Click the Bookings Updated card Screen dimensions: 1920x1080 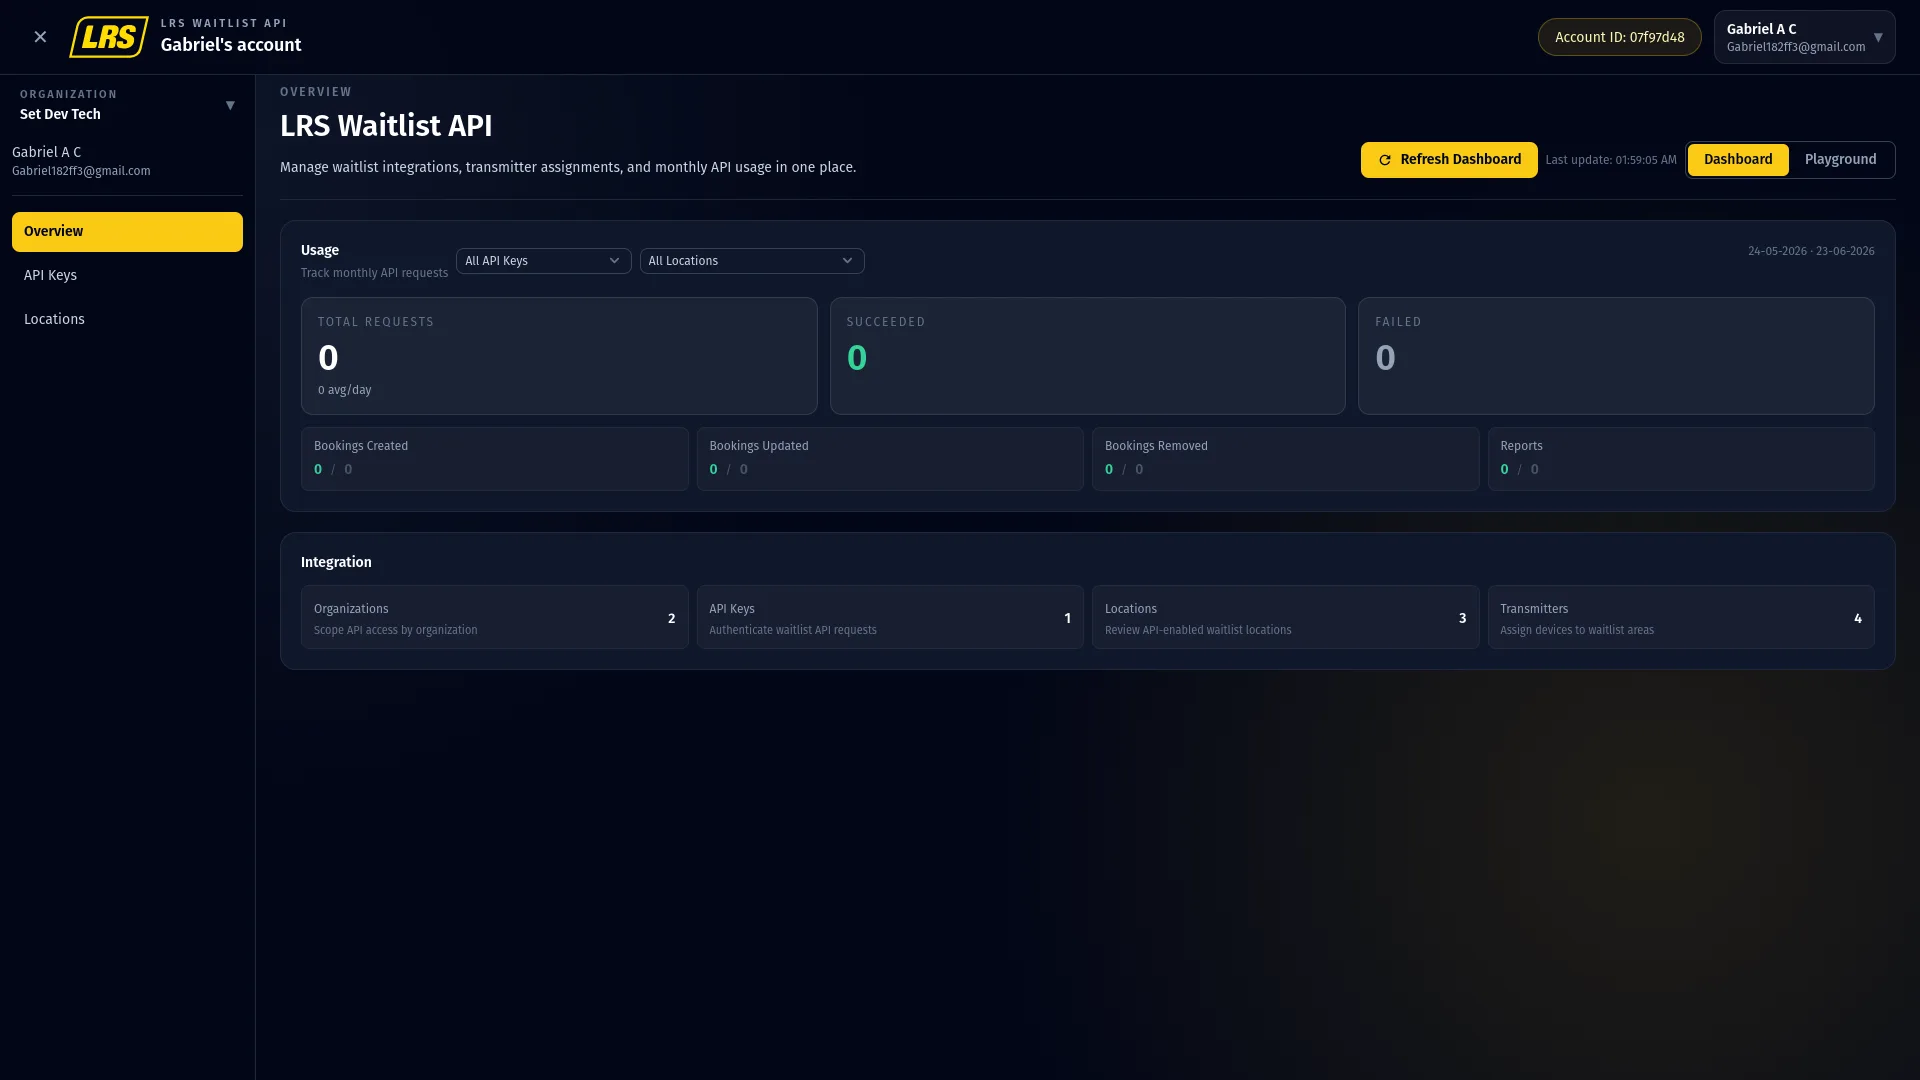click(x=890, y=459)
